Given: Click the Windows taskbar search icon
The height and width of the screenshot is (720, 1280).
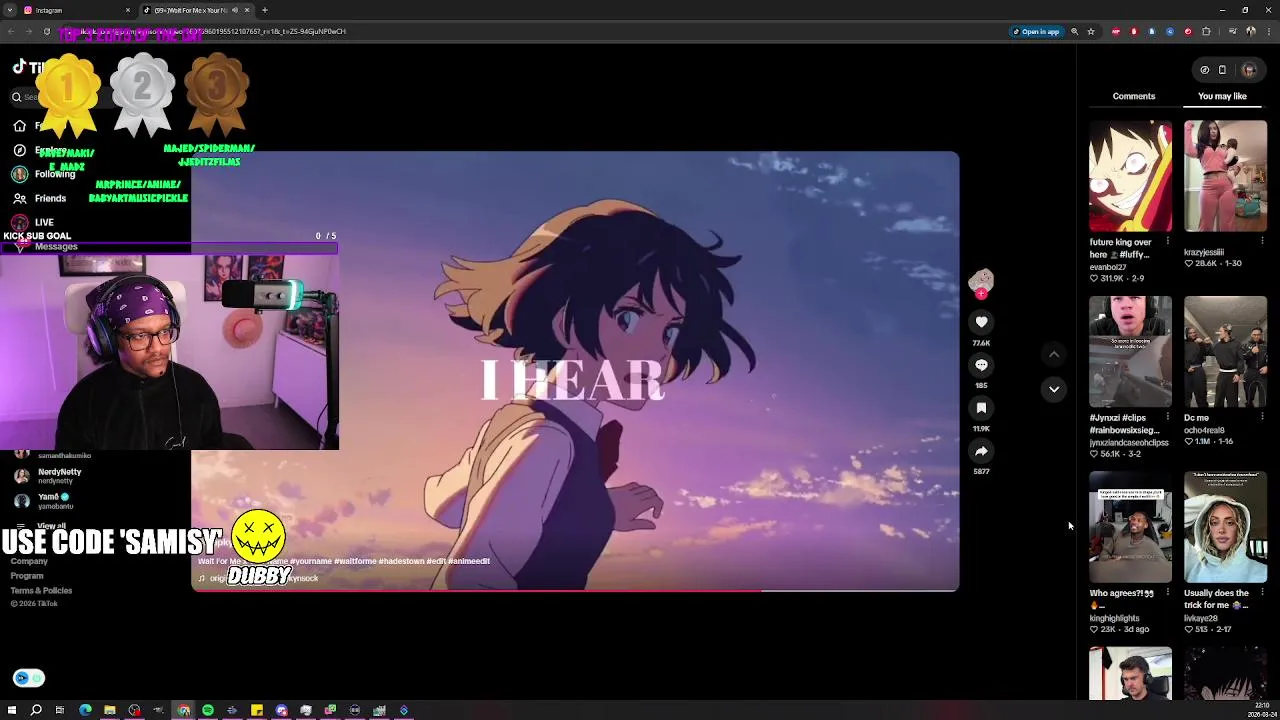Looking at the screenshot, I should tap(36, 710).
